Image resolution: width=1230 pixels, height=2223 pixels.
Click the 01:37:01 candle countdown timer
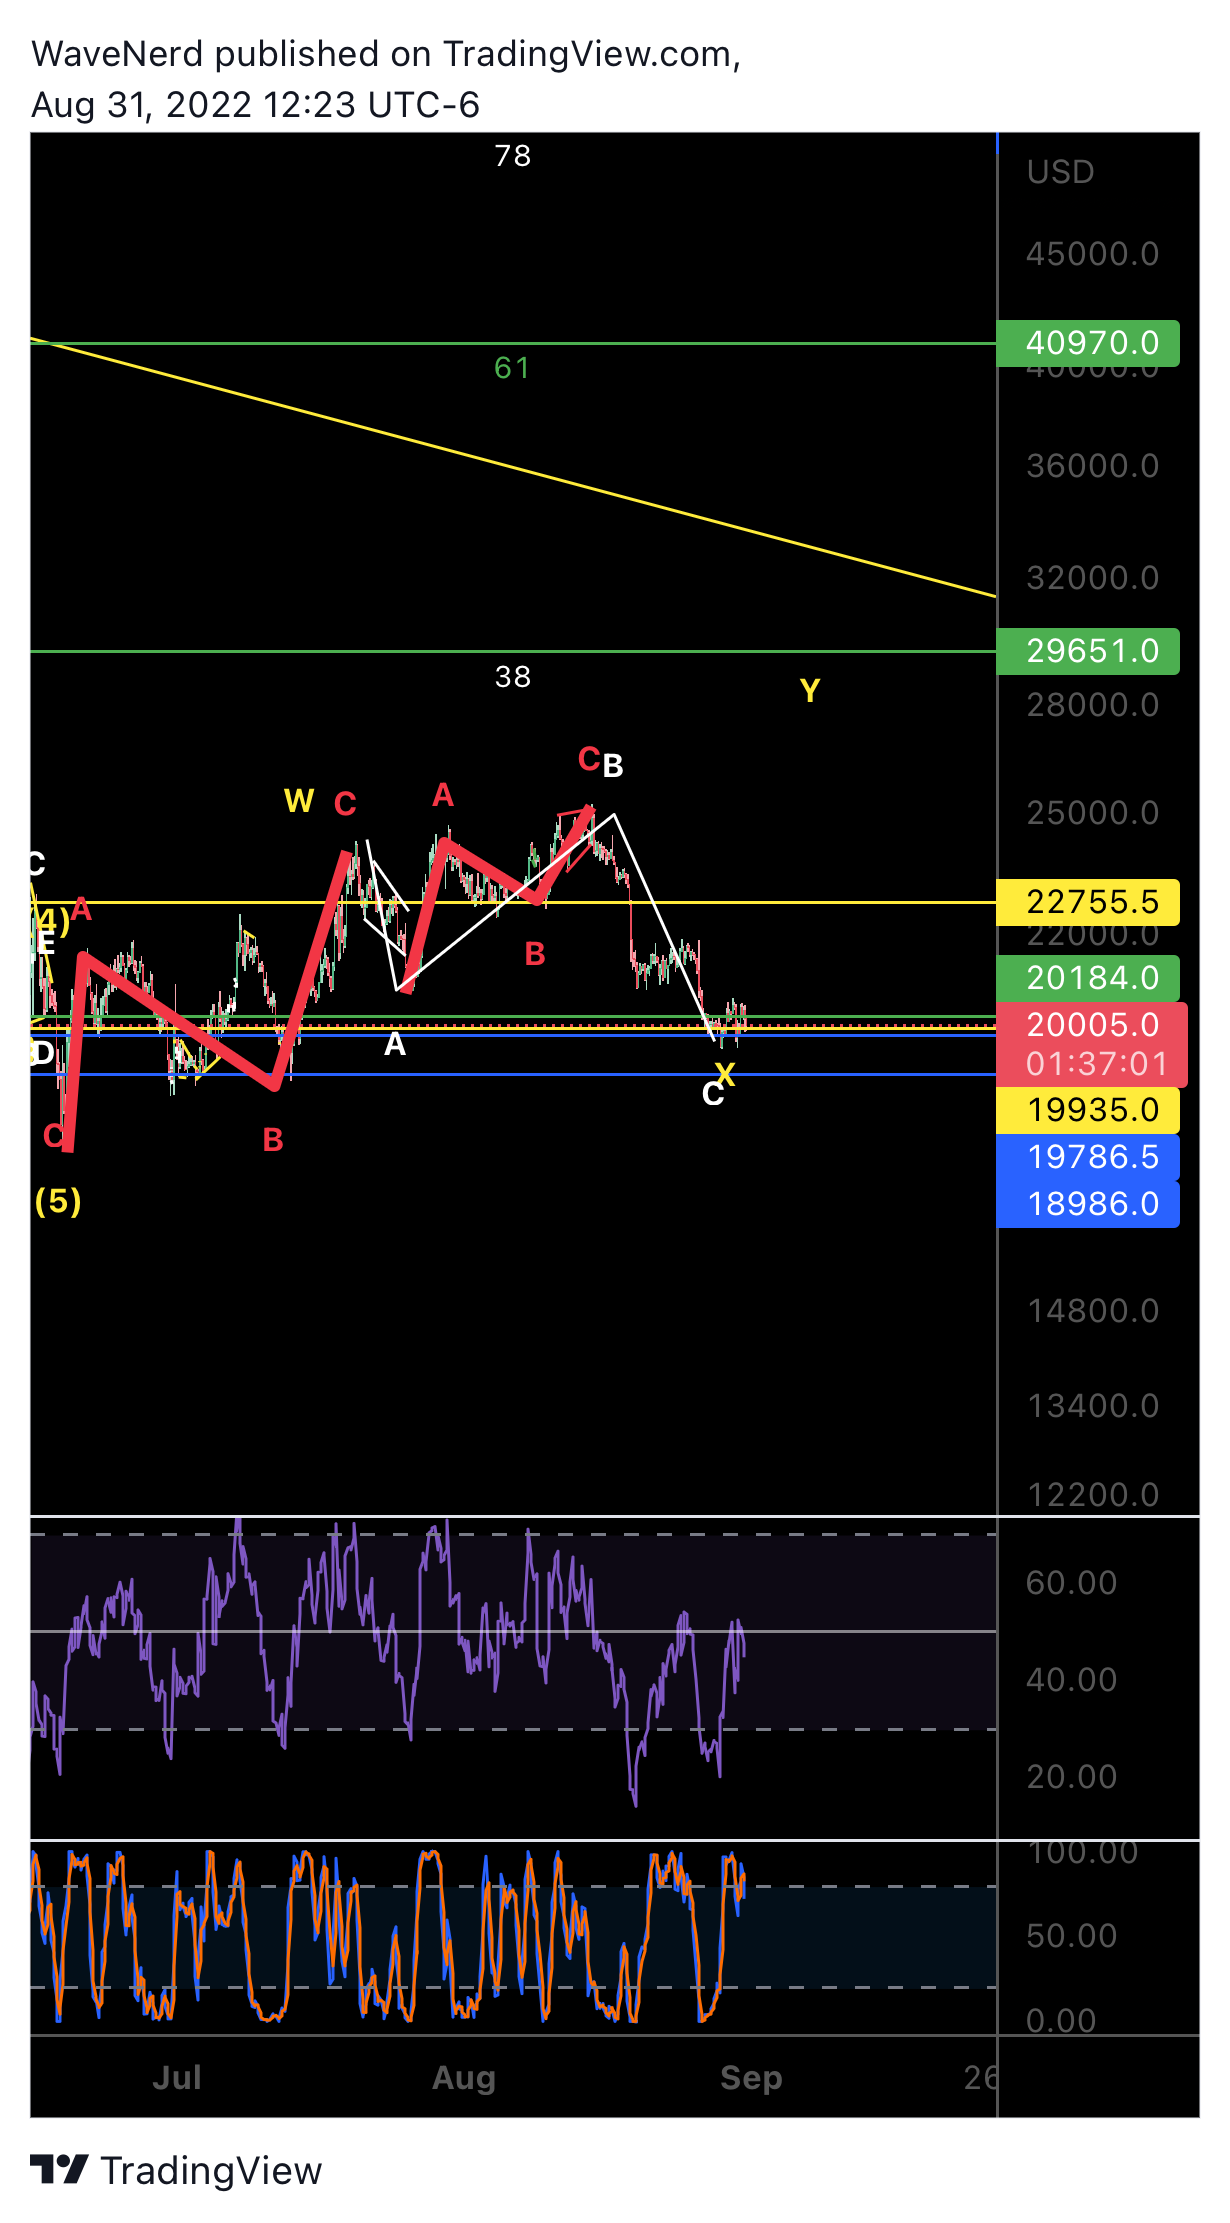(x=1096, y=1064)
